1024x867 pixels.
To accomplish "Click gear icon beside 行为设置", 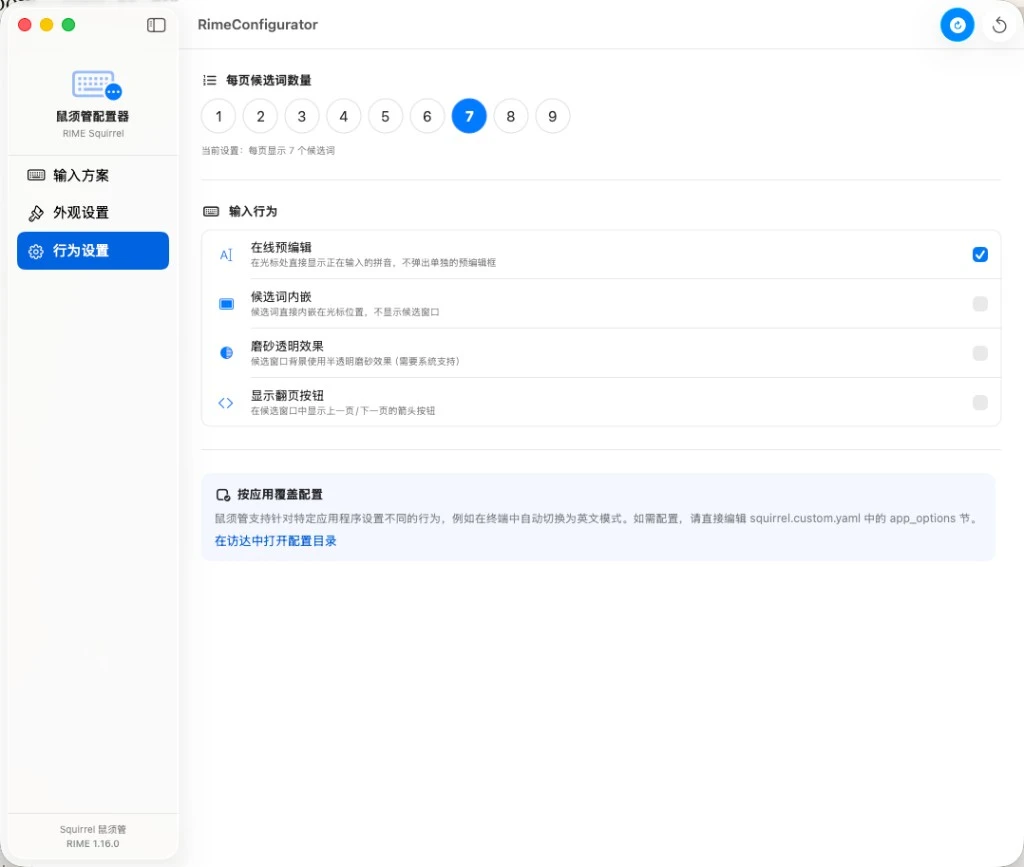I will click(x=36, y=251).
